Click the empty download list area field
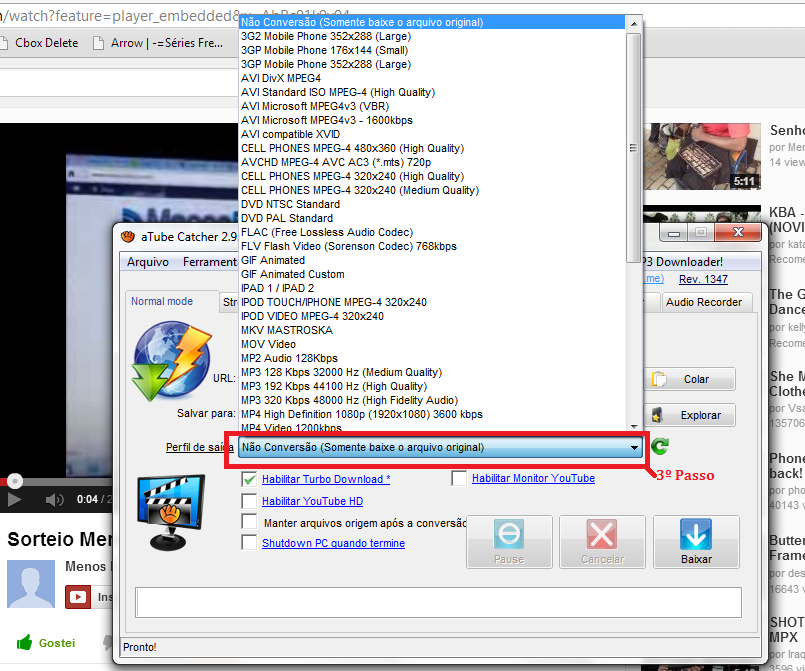The width and height of the screenshot is (805, 671). [438, 602]
